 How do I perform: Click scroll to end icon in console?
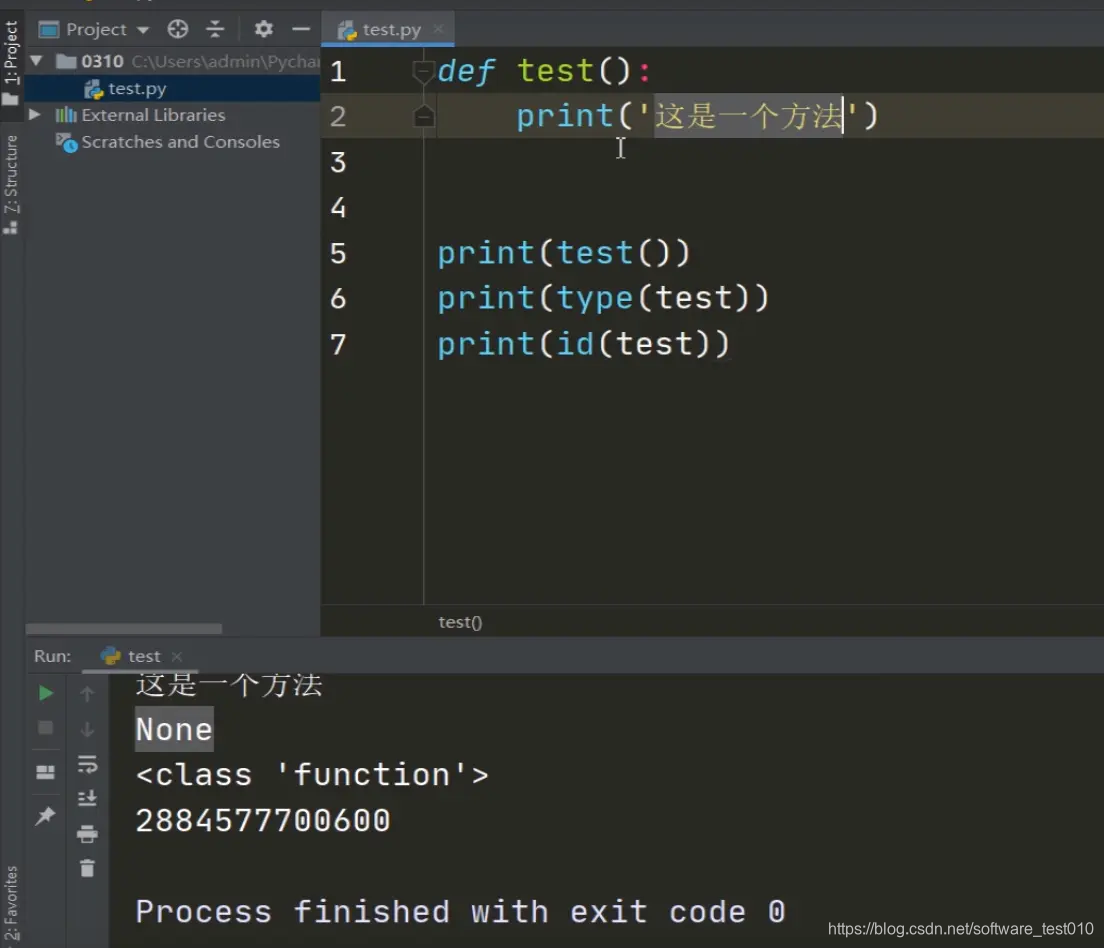87,798
